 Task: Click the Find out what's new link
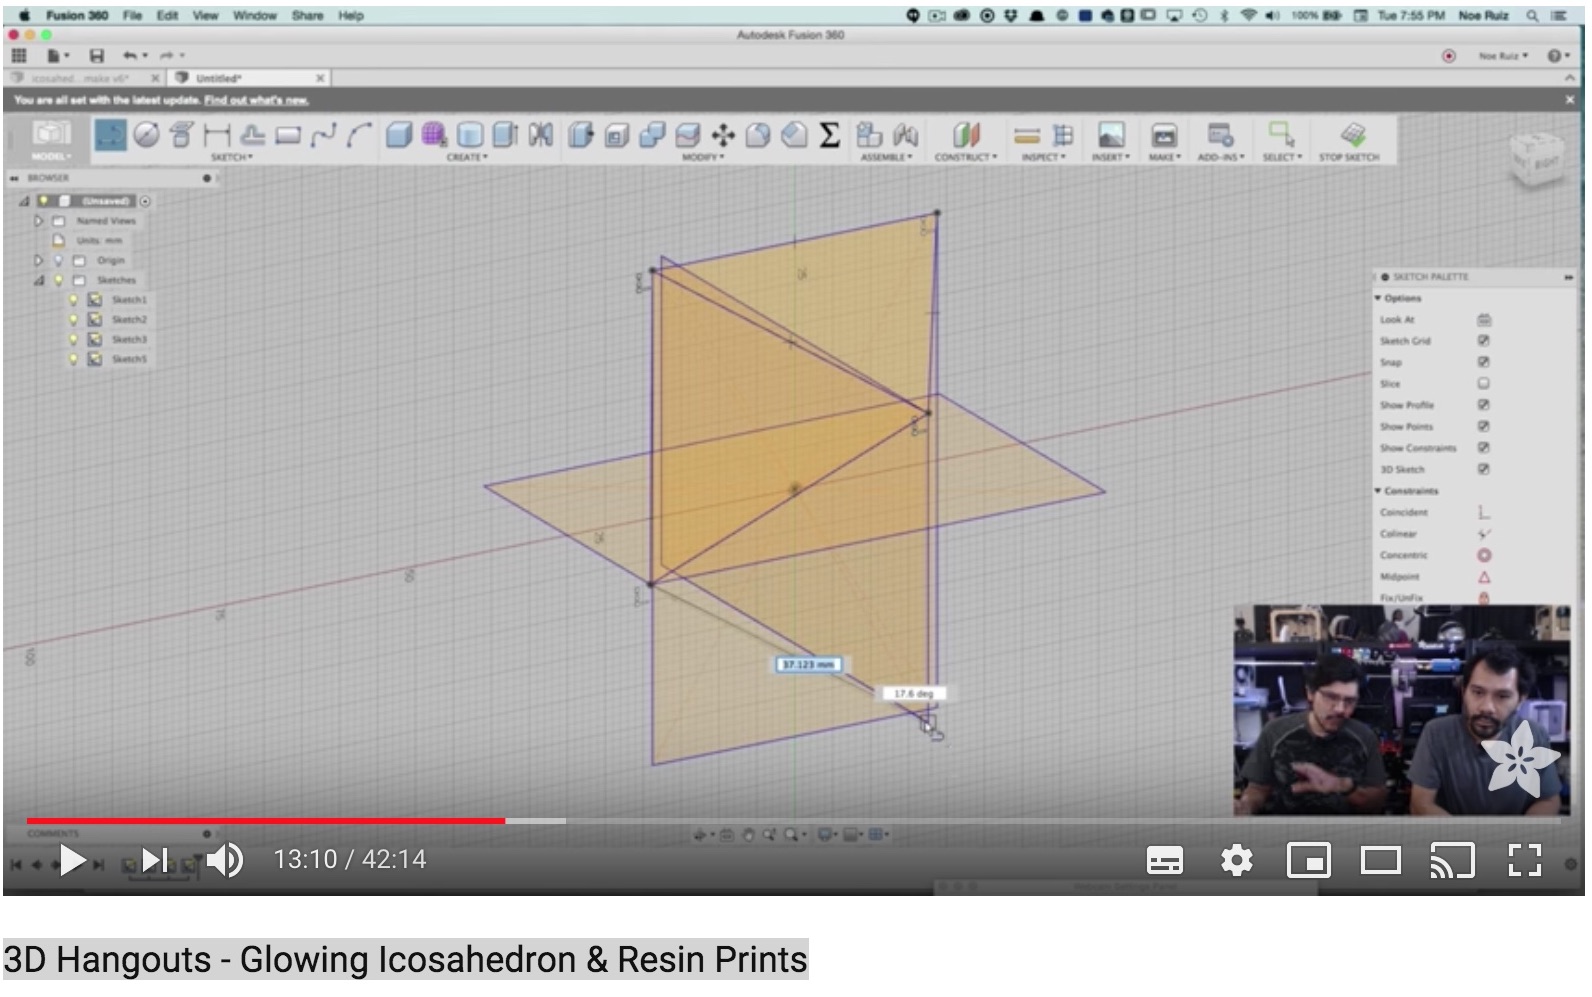[256, 100]
